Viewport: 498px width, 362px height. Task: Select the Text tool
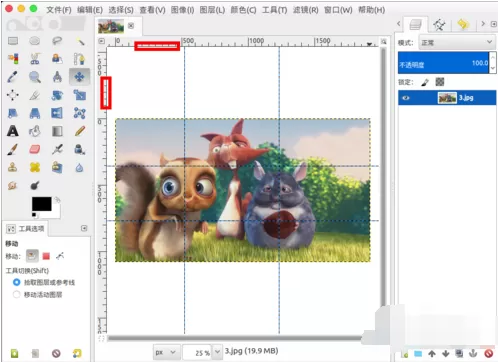[x=13, y=131]
